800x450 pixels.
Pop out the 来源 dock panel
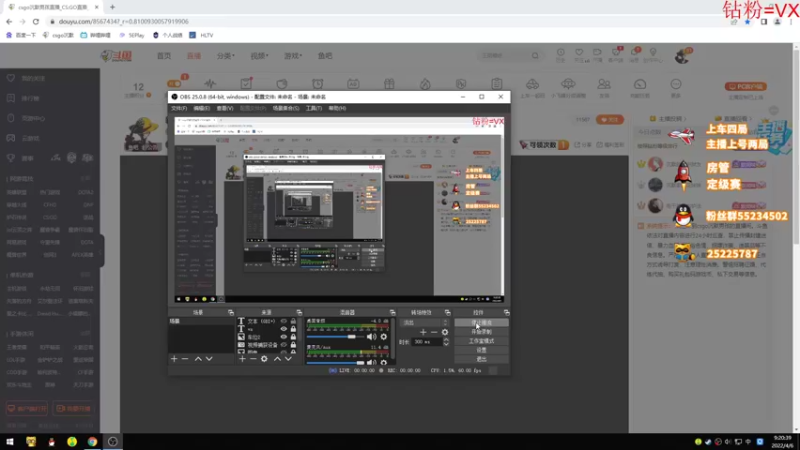click(299, 312)
